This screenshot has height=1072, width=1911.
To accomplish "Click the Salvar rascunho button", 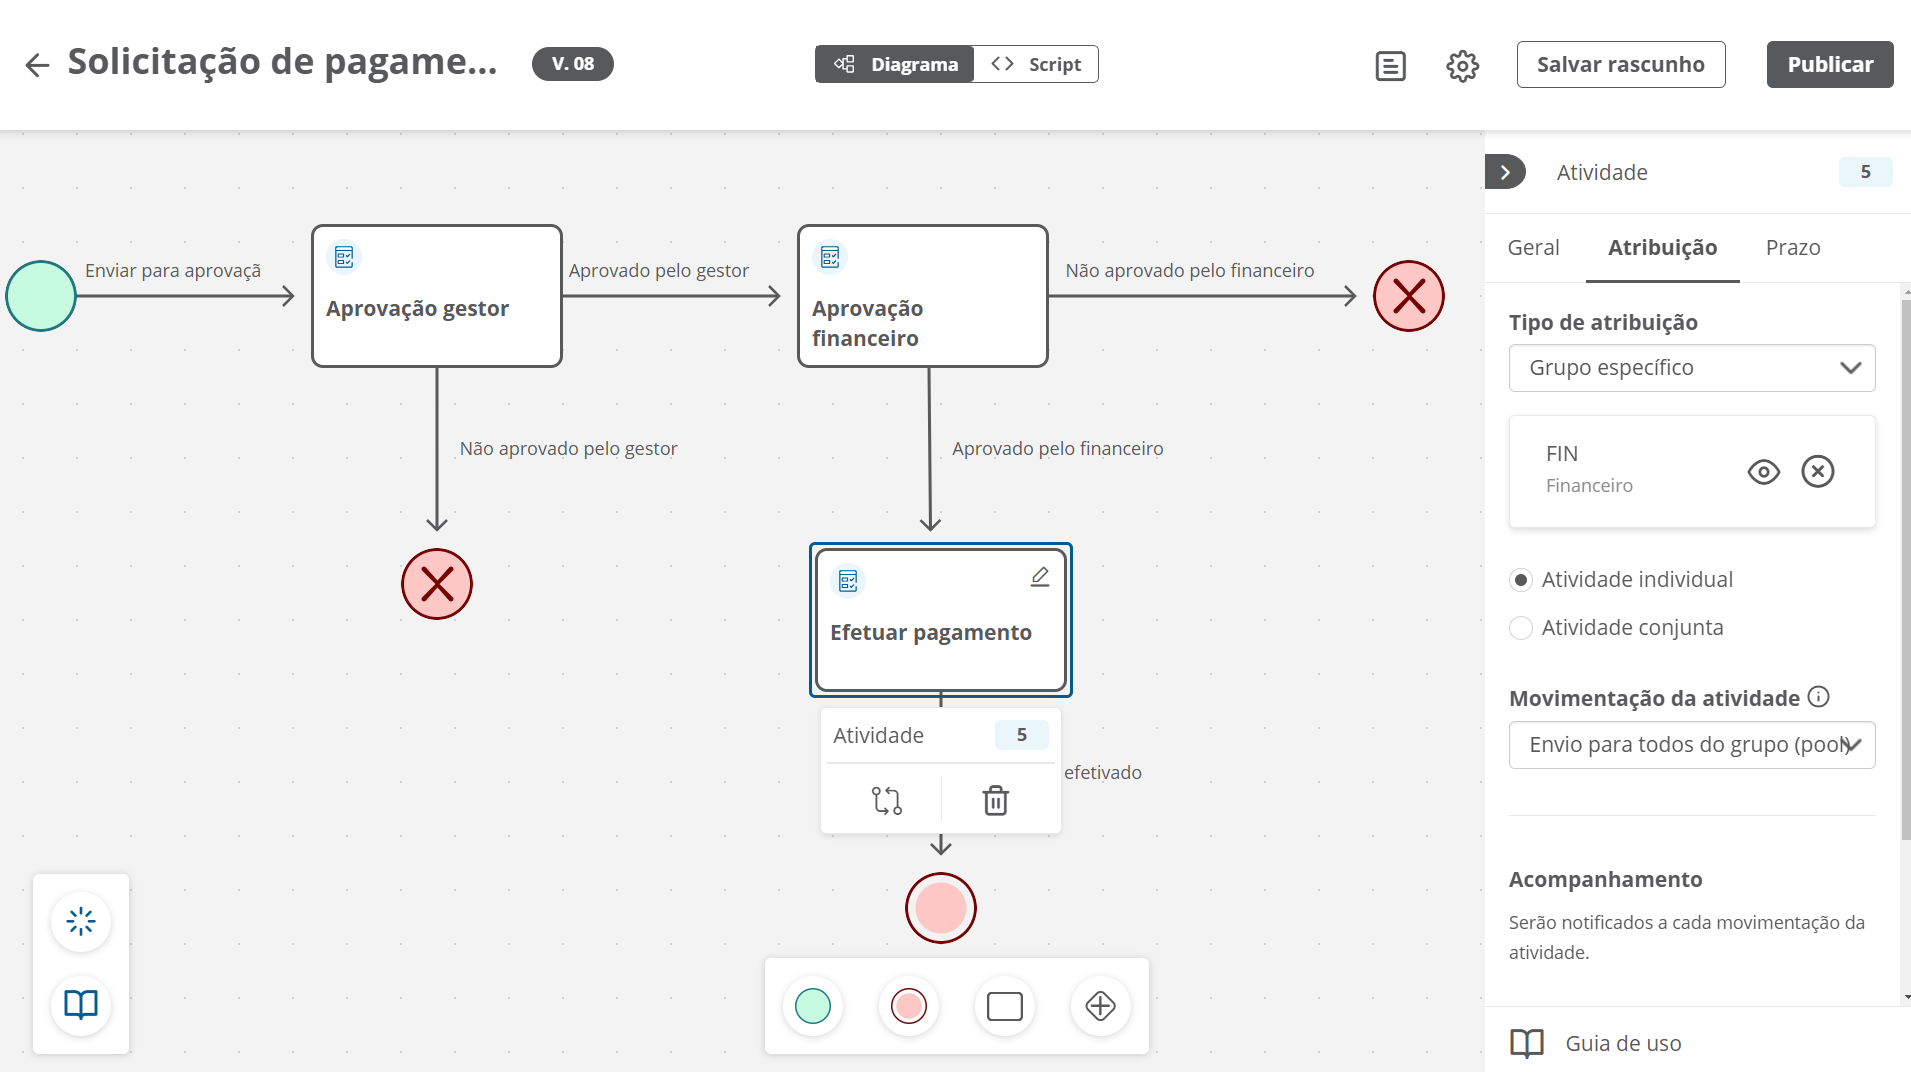I will pyautogui.click(x=1620, y=64).
